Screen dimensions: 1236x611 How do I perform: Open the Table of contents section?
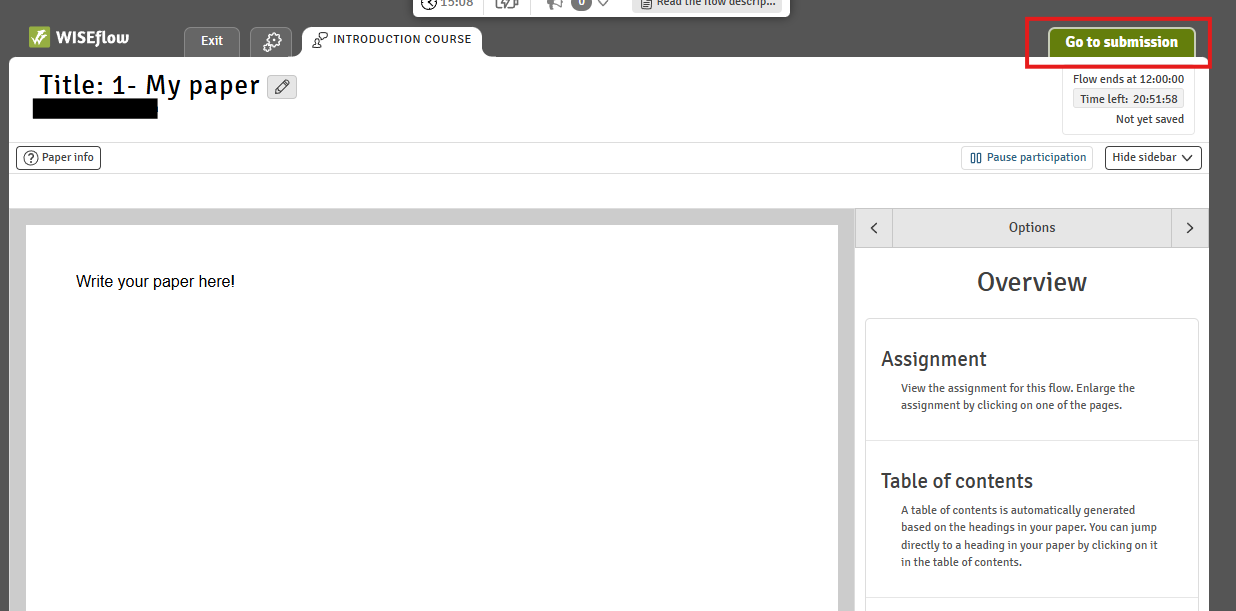(x=1032, y=519)
